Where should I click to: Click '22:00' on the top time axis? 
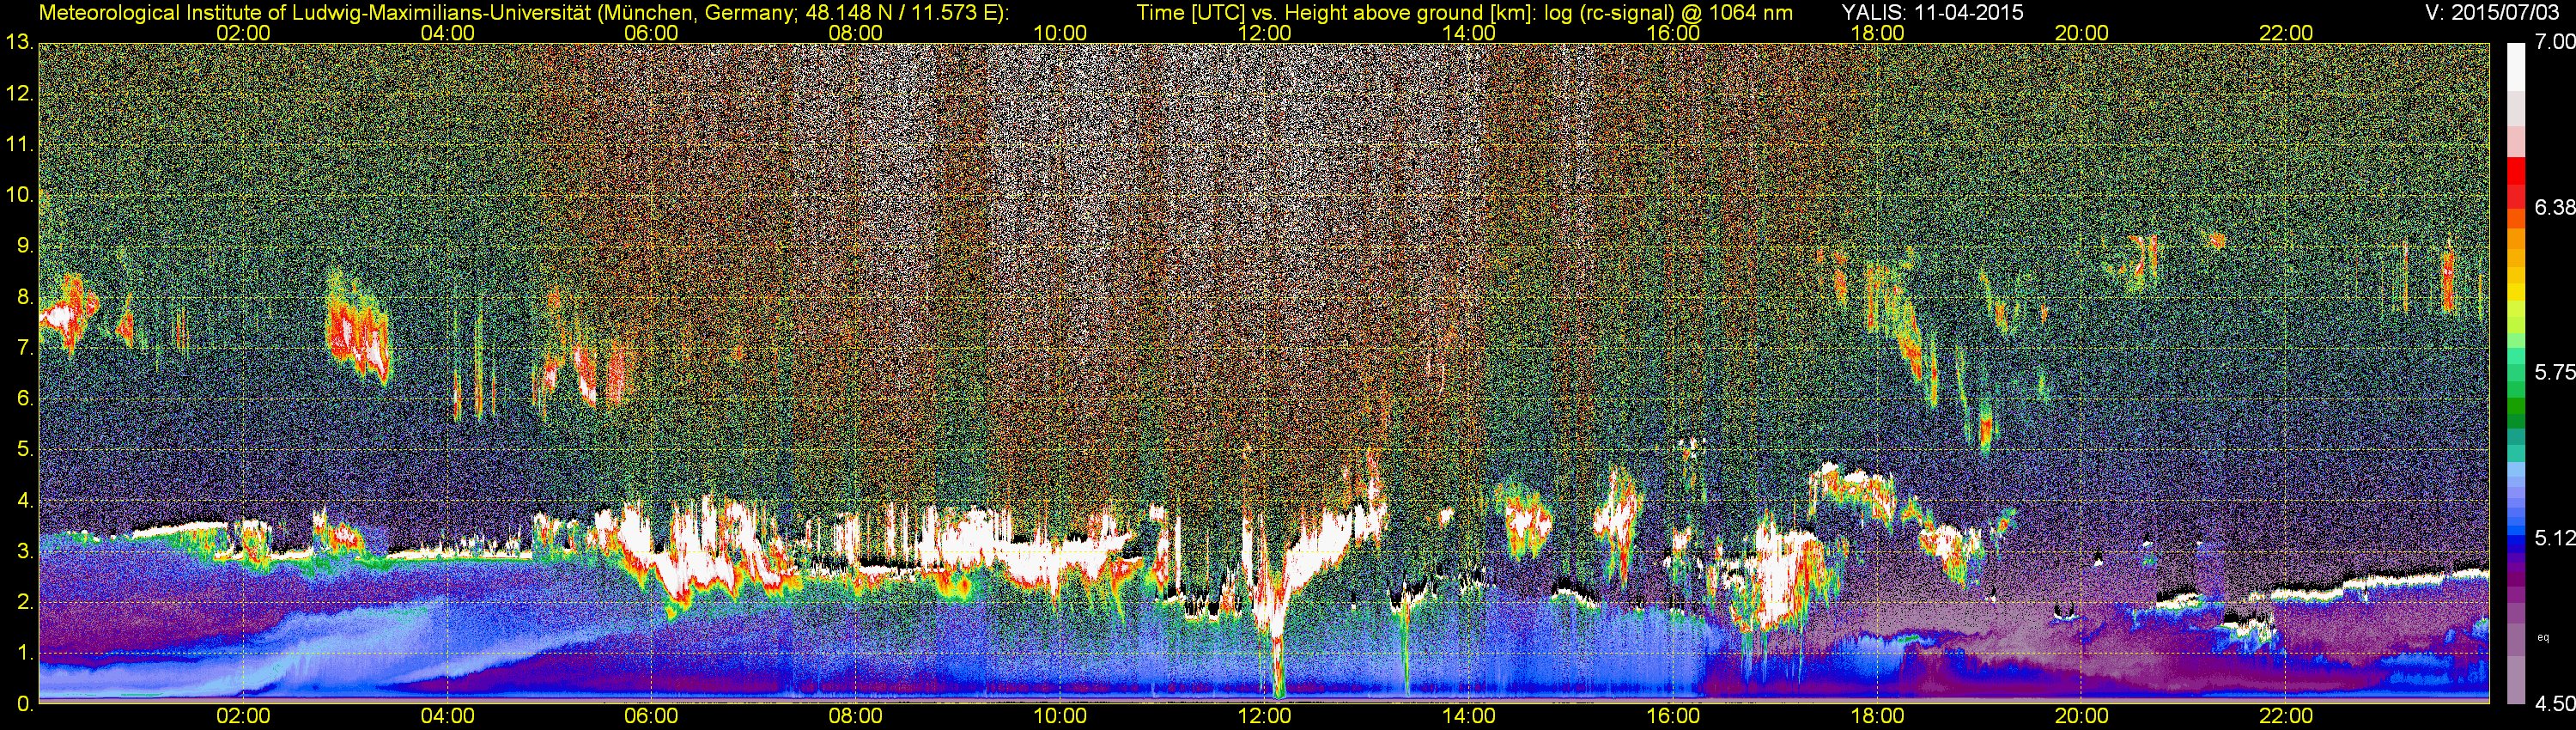(2286, 33)
